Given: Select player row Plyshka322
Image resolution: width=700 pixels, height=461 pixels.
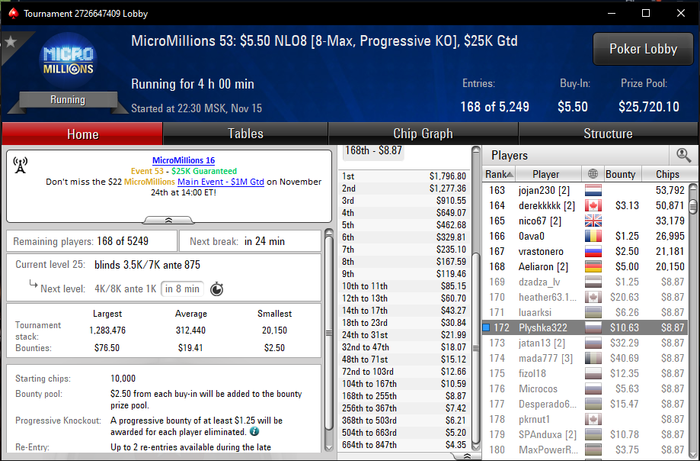Looking at the screenshot, I should pos(585,328).
